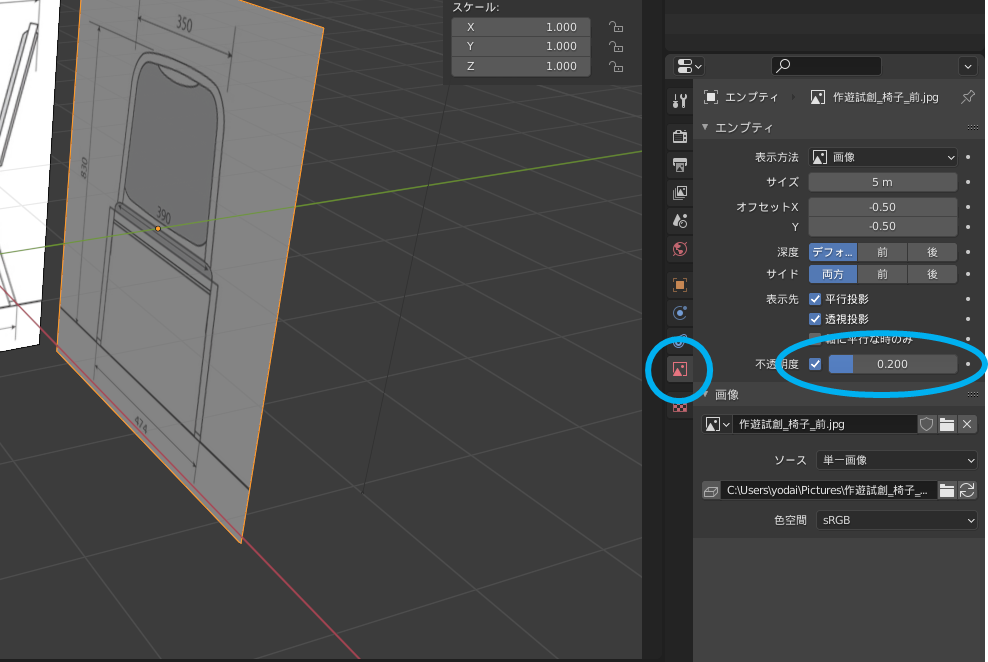Unlink the image with the X icon

point(967,425)
